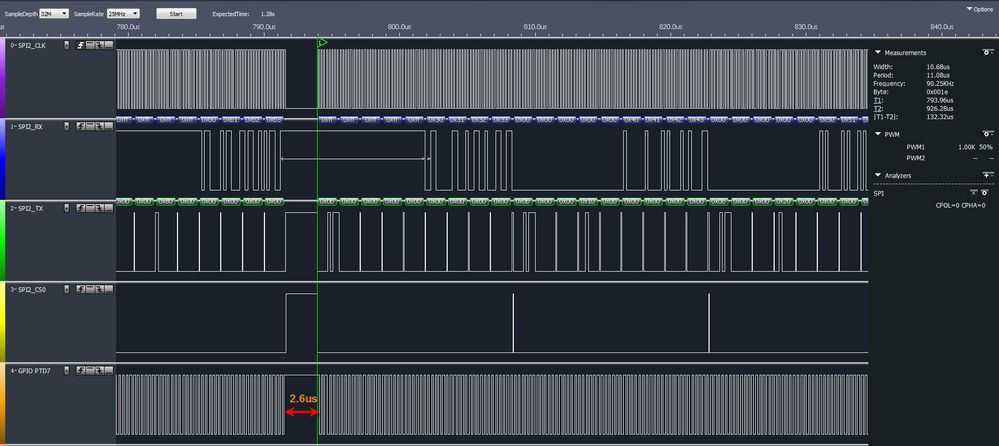Viewport: 999px width, 446px height.
Task: Collapse the Analyzers section
Action: coord(878,175)
